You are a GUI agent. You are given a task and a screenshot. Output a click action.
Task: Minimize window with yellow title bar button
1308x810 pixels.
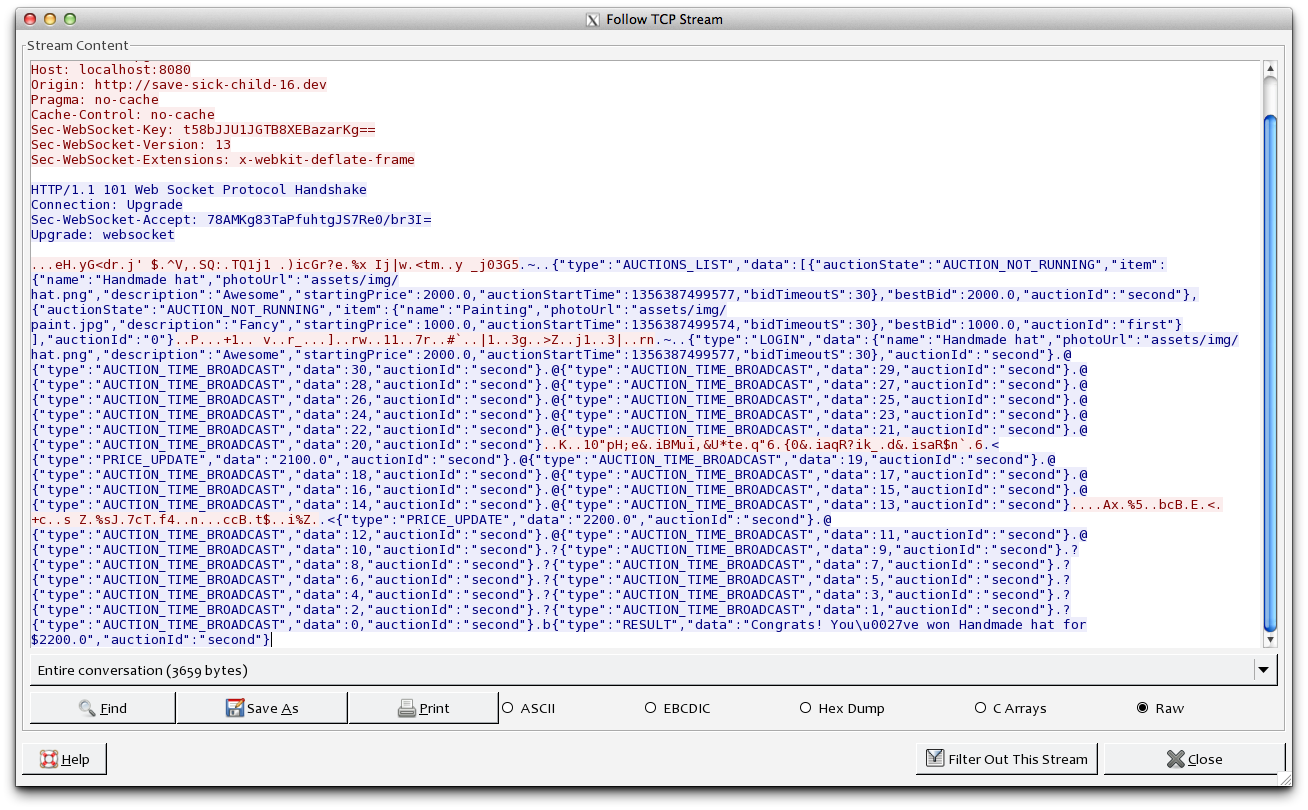point(50,19)
